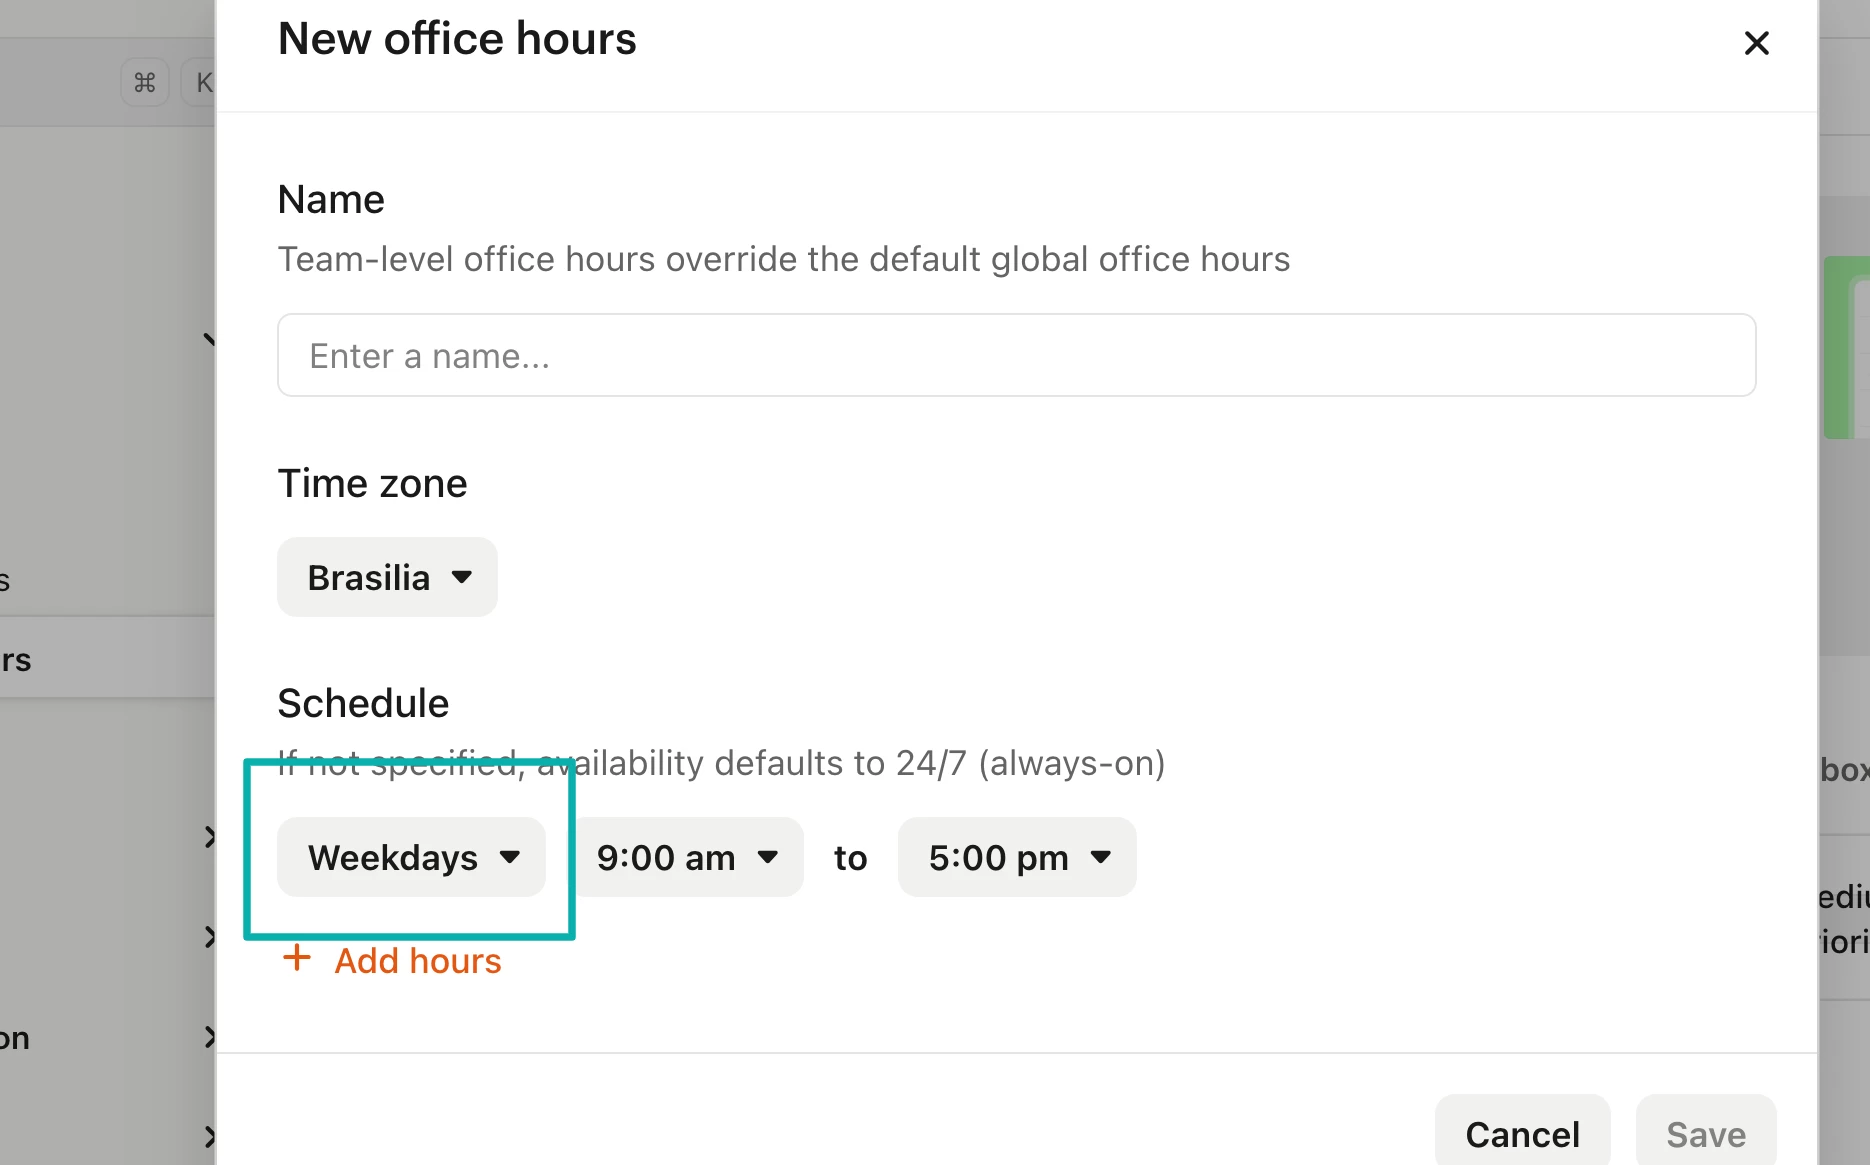Close the New office hours dialog
1870x1165 pixels.
pos(1756,43)
